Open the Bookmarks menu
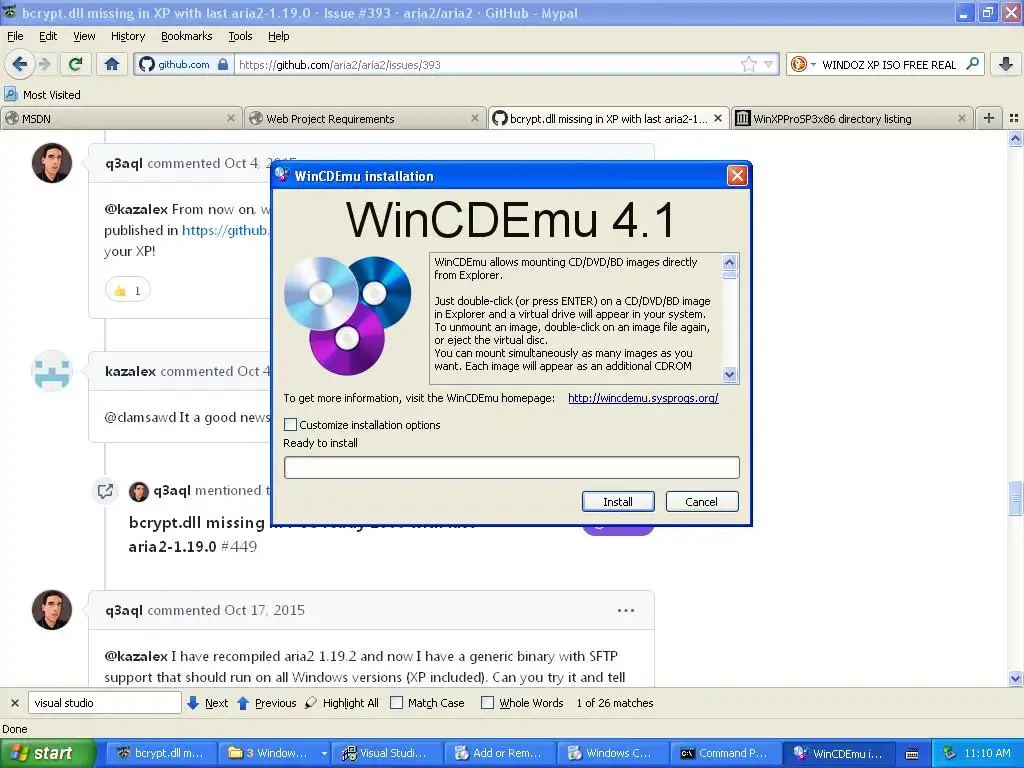Image resolution: width=1024 pixels, height=768 pixels. 186,36
